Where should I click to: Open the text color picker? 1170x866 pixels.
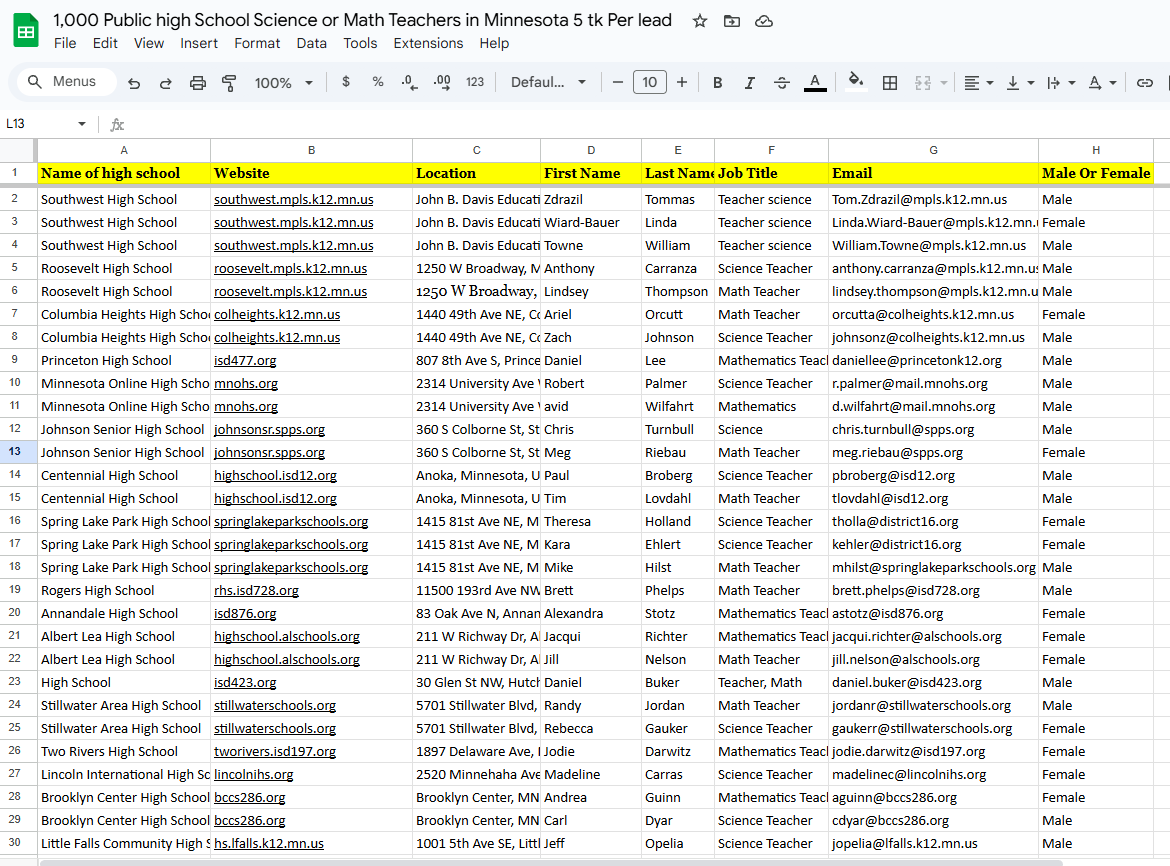point(815,83)
